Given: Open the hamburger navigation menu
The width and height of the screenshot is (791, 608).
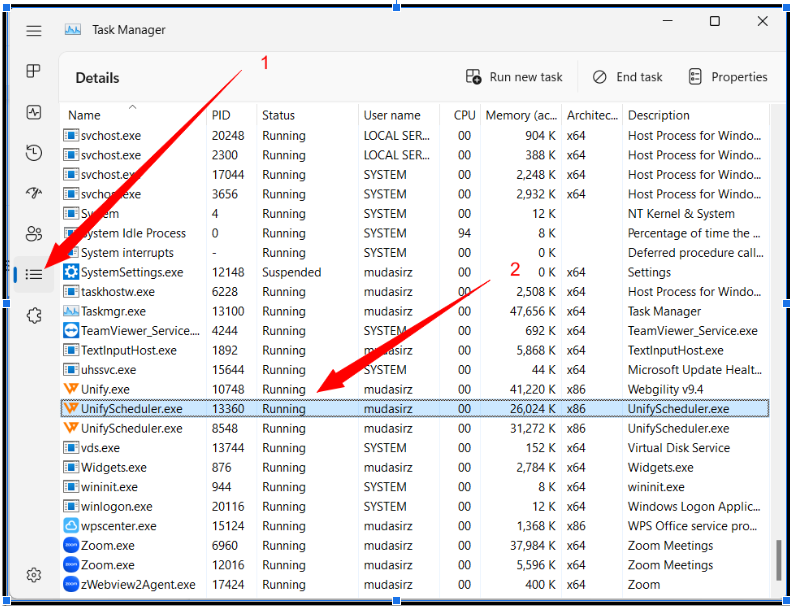Looking at the screenshot, I should 34,31.
